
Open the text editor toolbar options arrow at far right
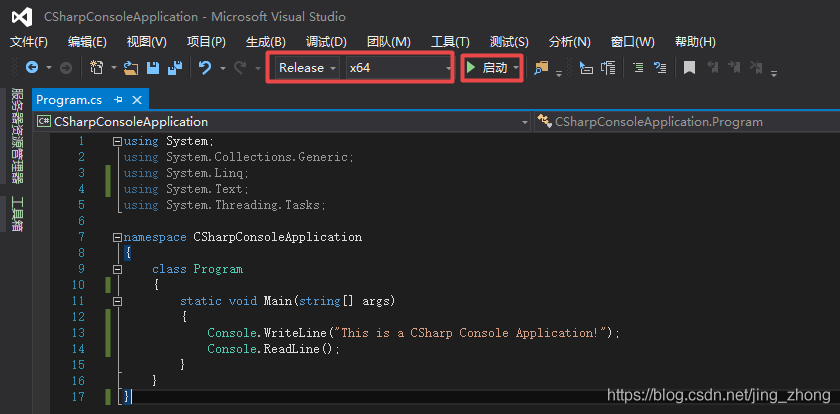[x=774, y=73]
